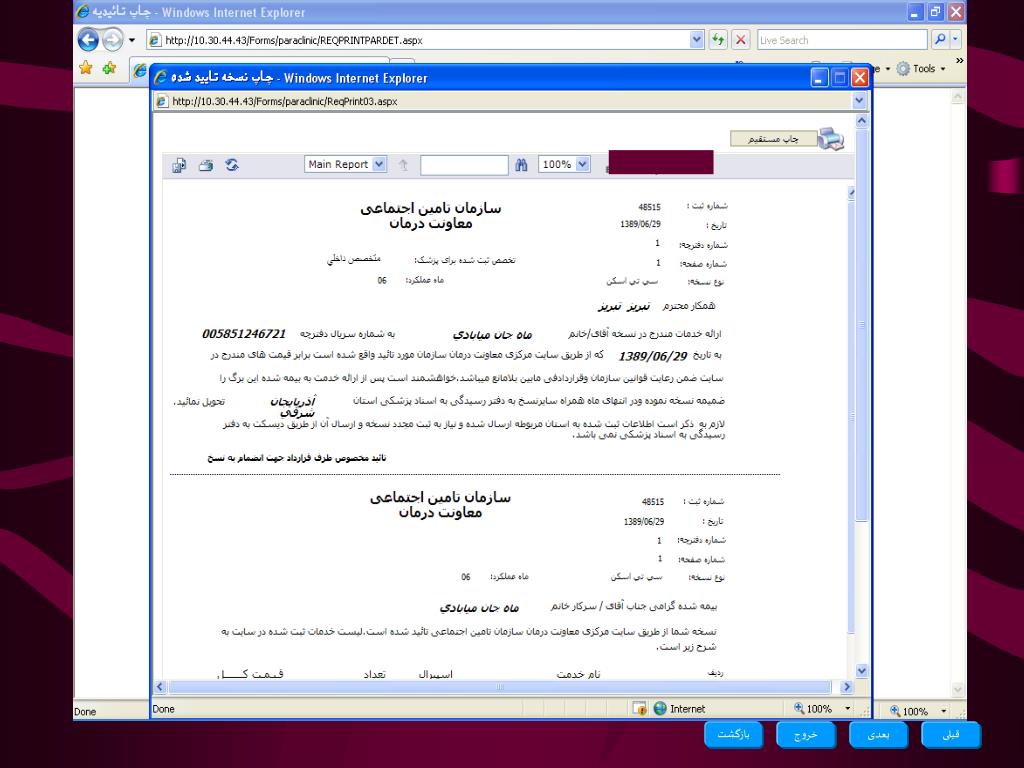This screenshot has width=1024, height=768.
Task: Click the serial number 005851246721
Action: (x=244, y=334)
